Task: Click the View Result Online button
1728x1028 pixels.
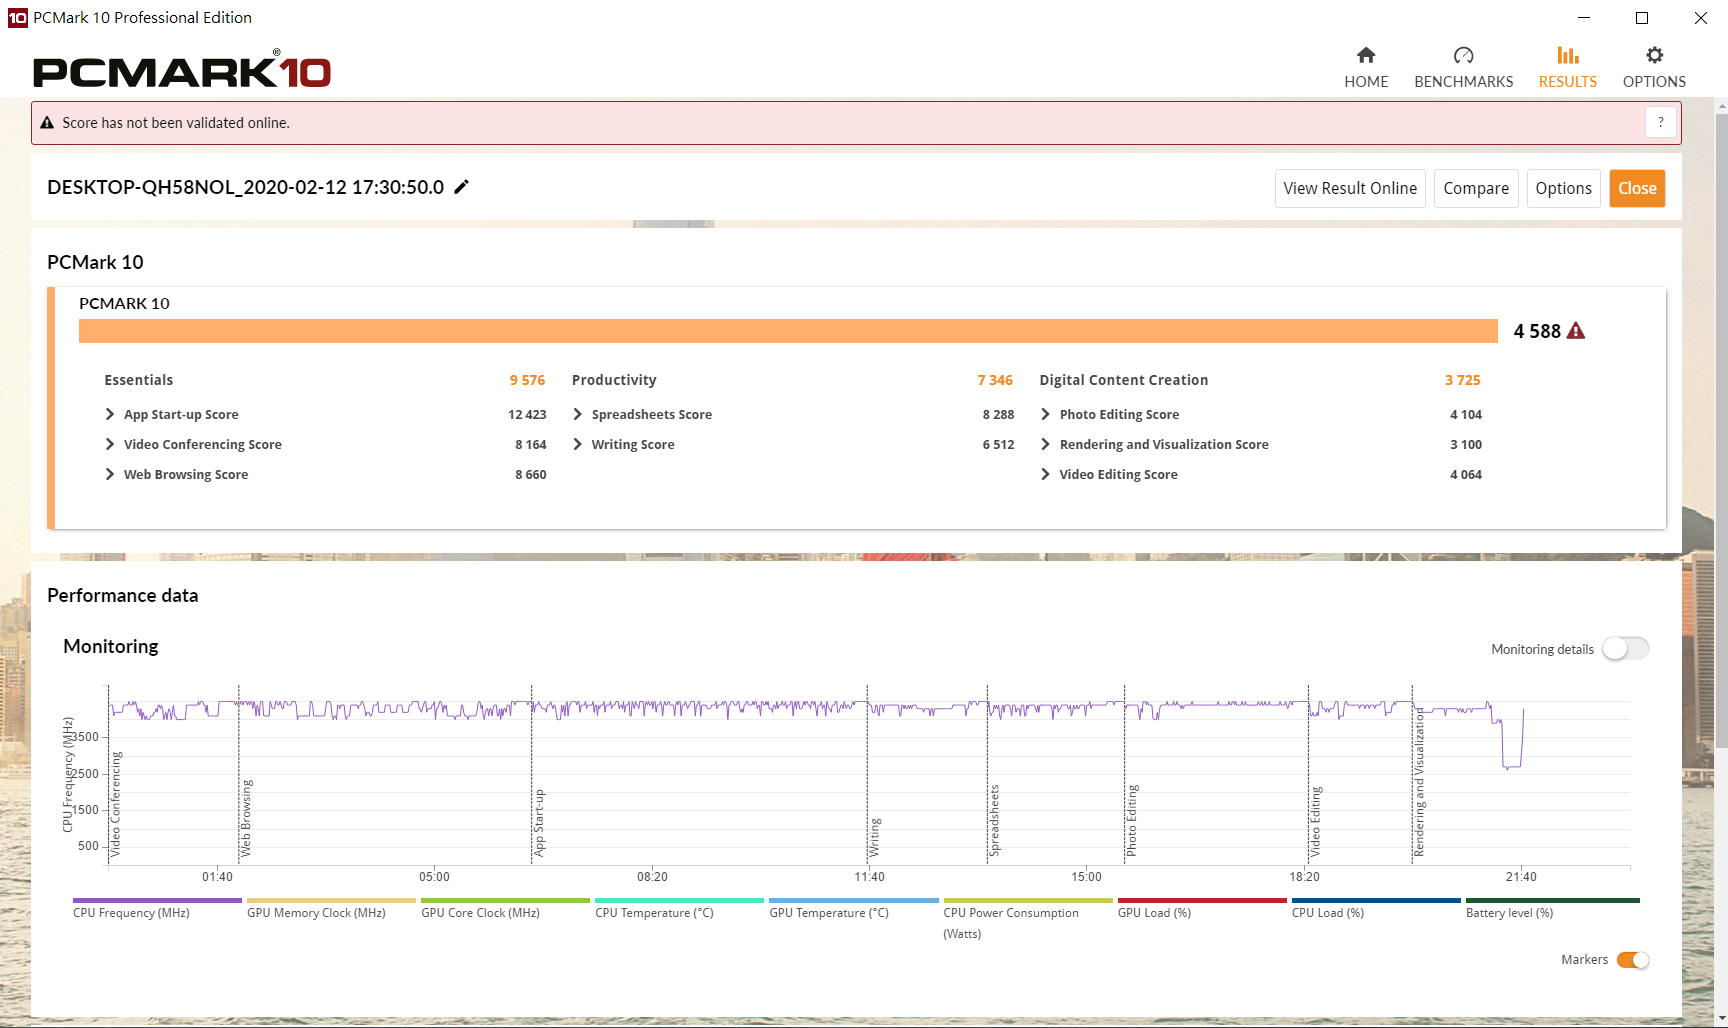Action: (x=1349, y=188)
